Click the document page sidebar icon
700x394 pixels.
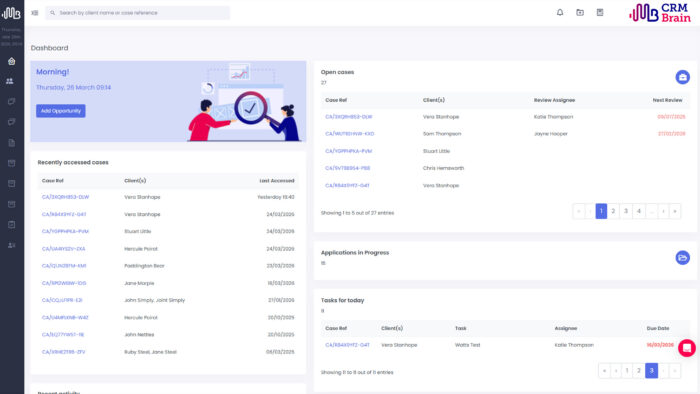12,143
